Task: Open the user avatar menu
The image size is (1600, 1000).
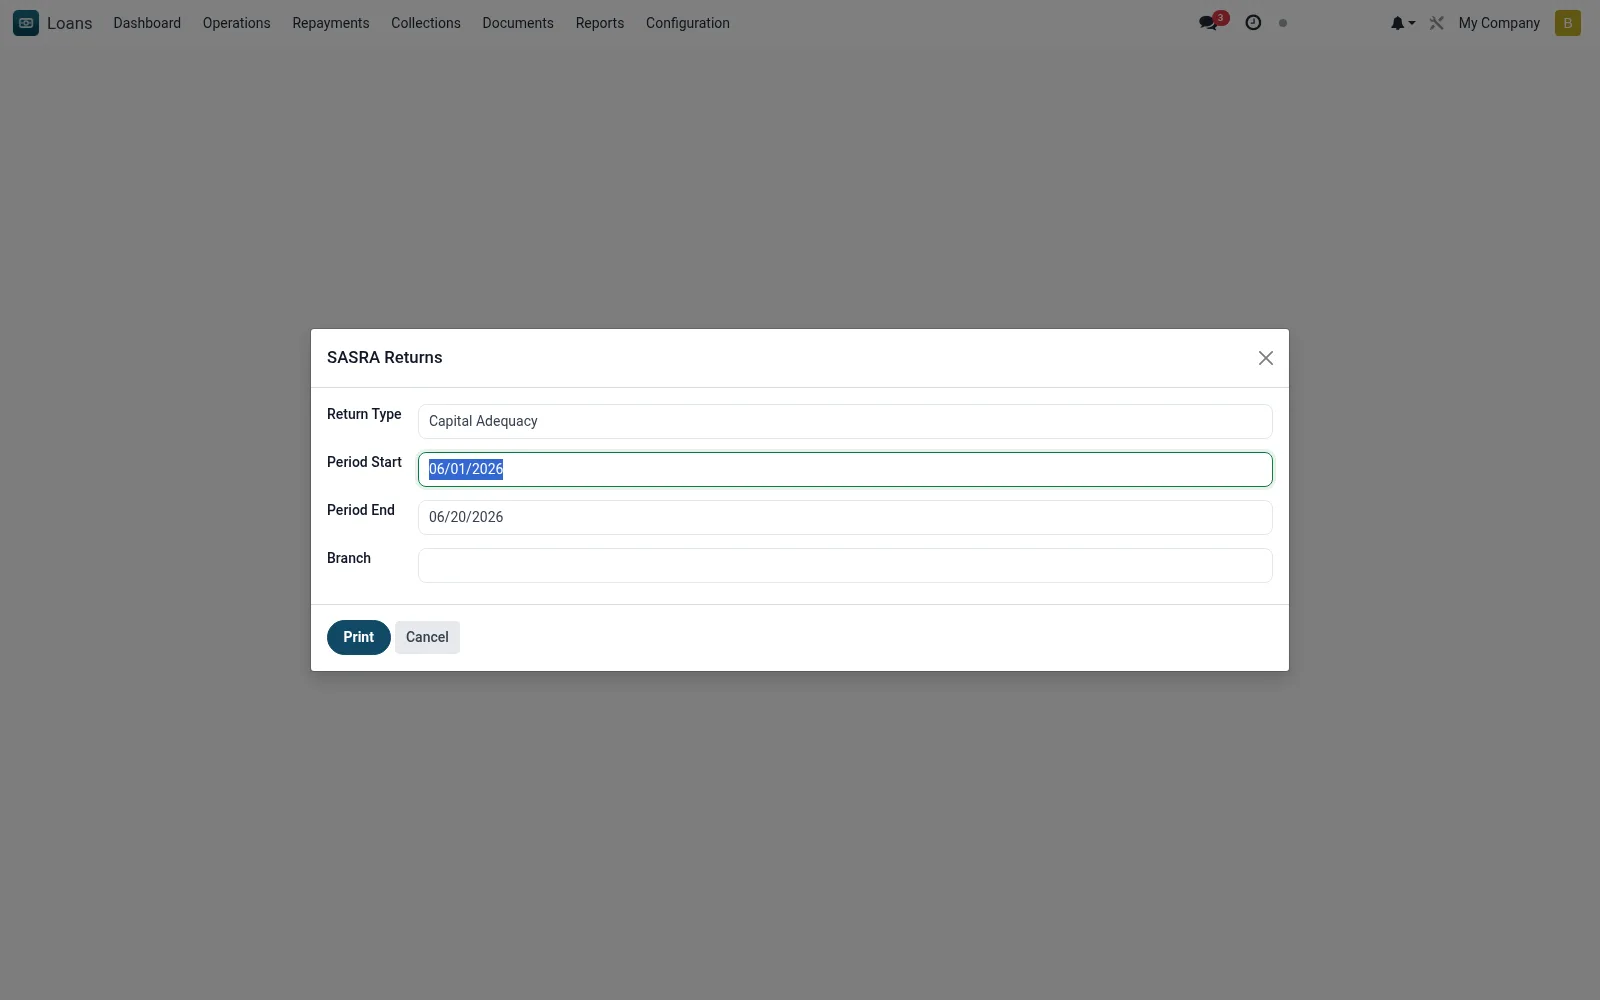Action: click(1568, 23)
